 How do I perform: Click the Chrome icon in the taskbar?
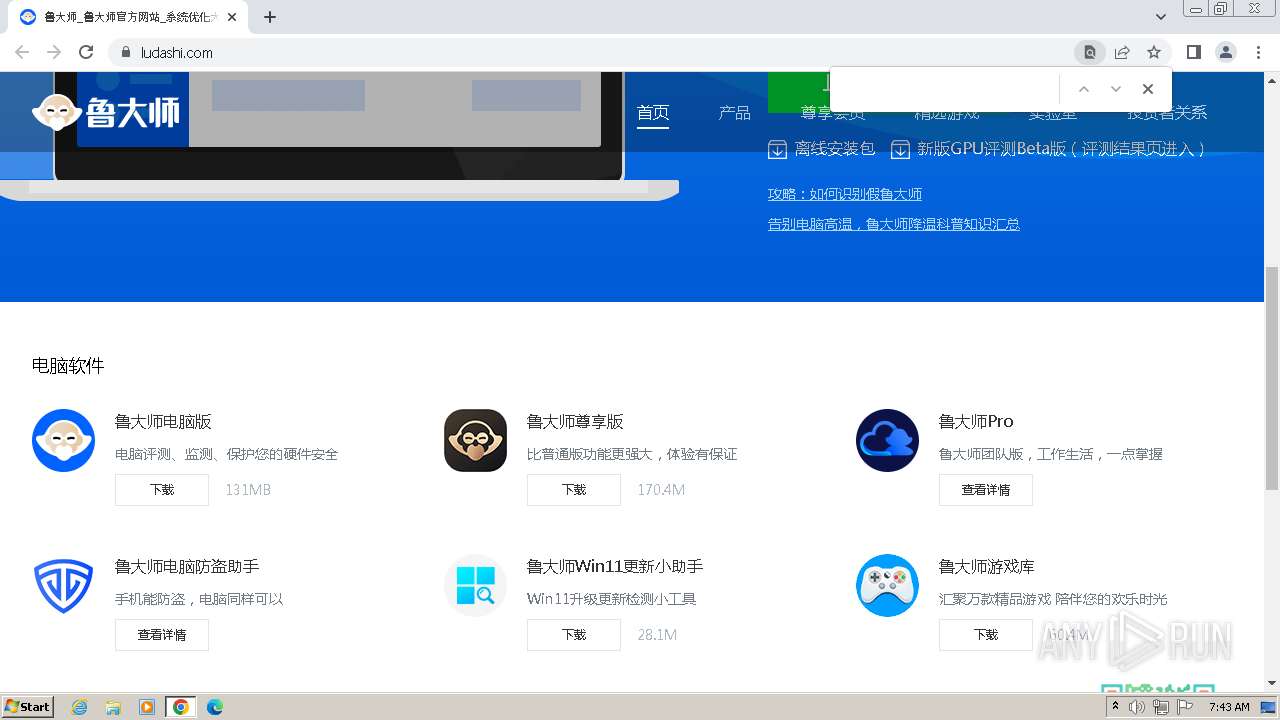click(181, 707)
